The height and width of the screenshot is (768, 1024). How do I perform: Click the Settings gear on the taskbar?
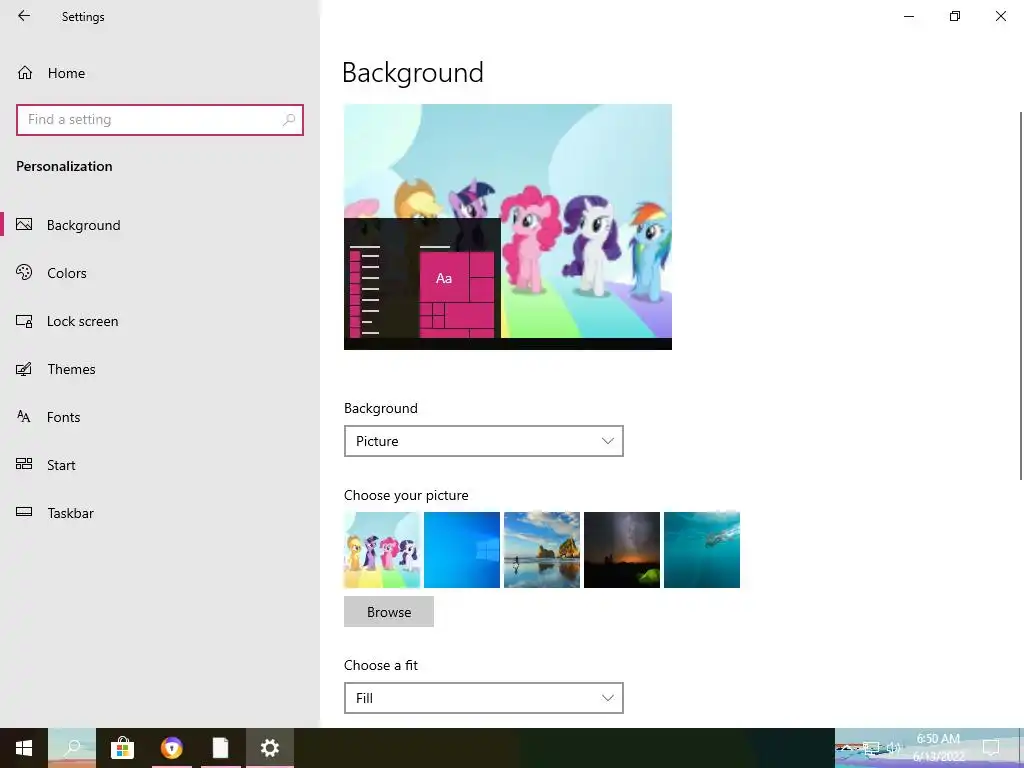tap(270, 748)
